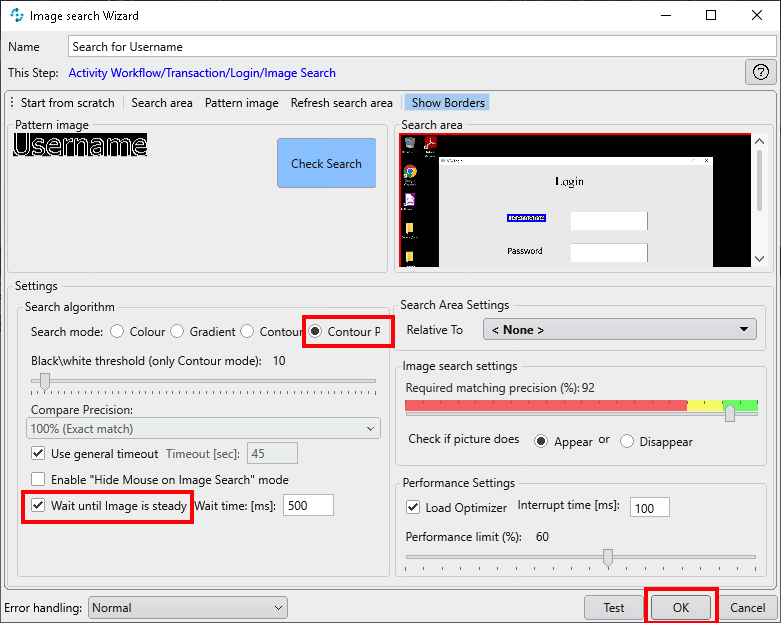The width and height of the screenshot is (781, 623).
Task: Choose the Disappear radio option
Action: (628, 441)
